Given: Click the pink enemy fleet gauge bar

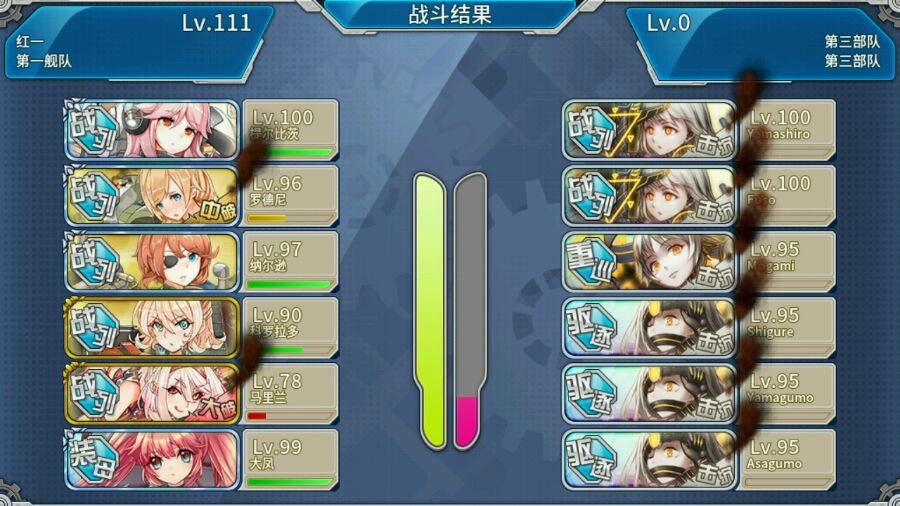Looking at the screenshot, I should point(467,421).
